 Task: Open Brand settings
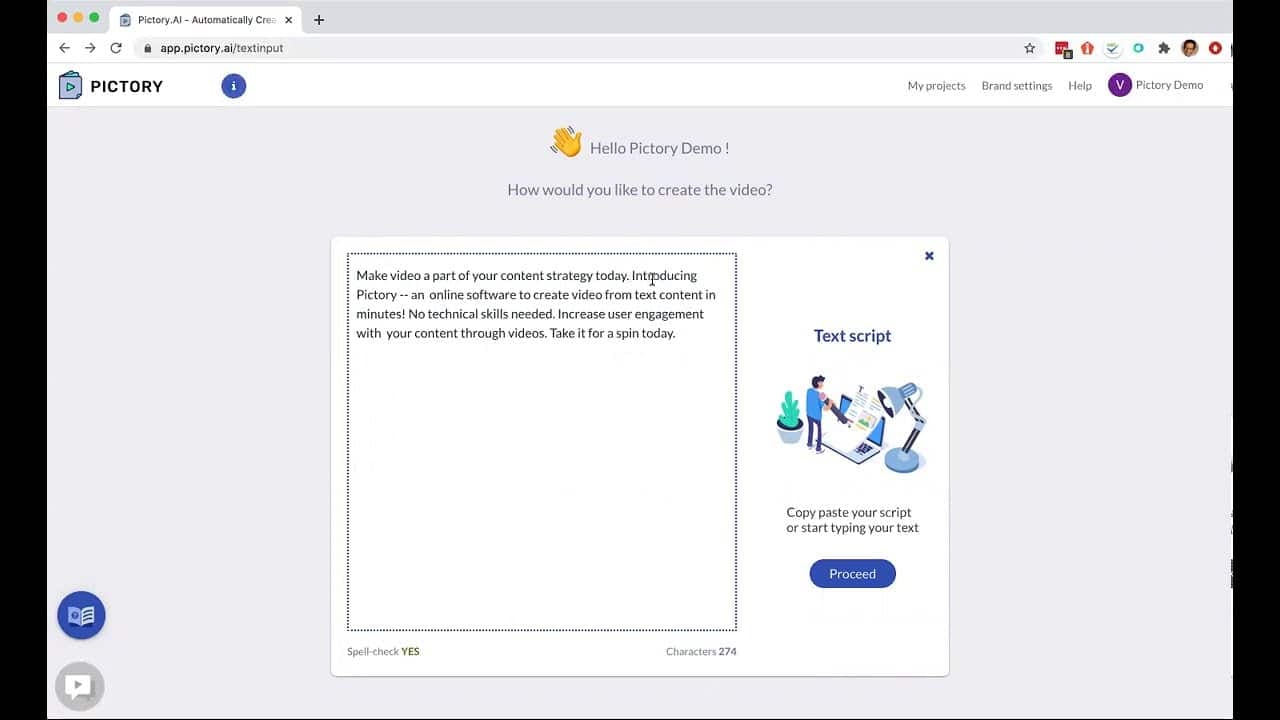1017,86
